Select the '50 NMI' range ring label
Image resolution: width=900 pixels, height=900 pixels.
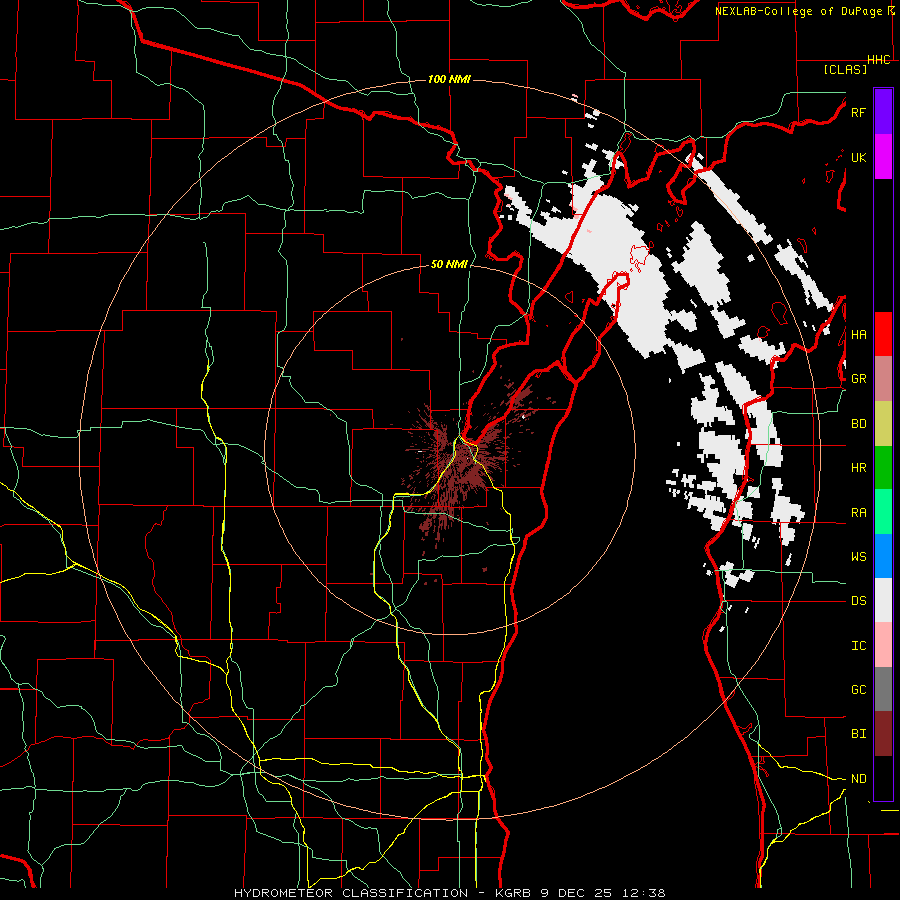449,264
